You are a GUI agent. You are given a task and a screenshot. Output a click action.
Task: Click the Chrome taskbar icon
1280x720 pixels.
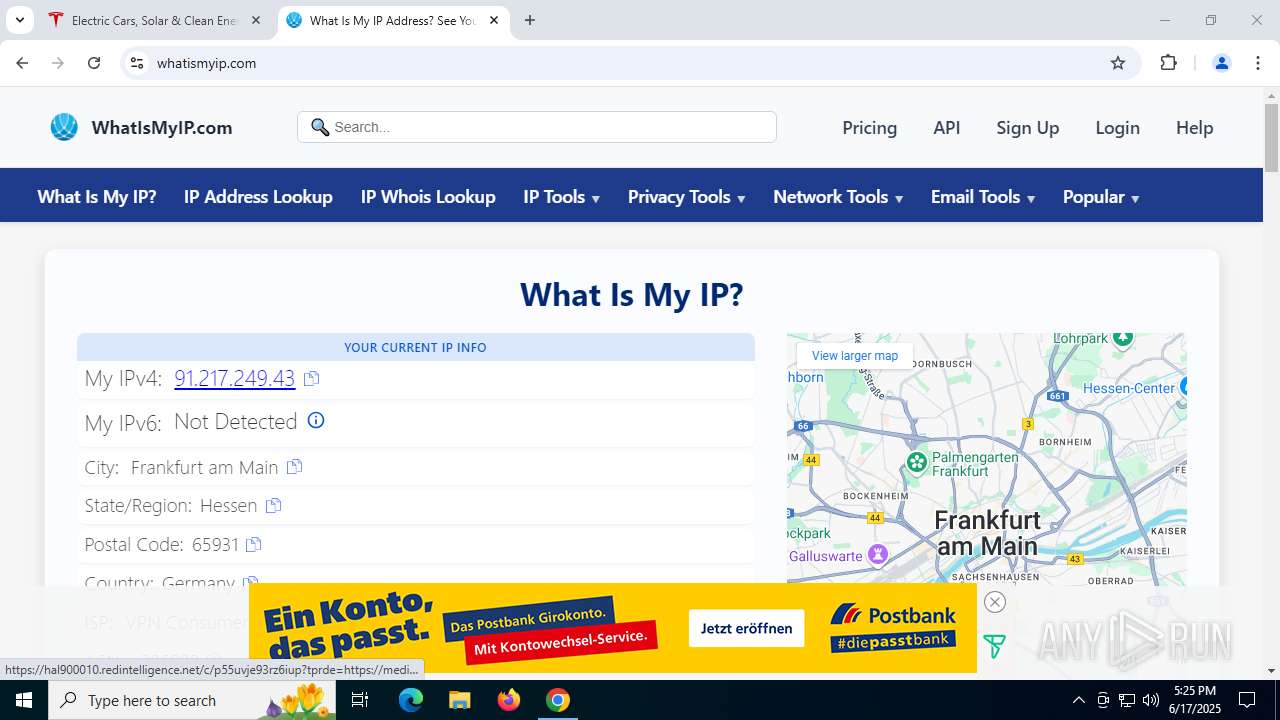tap(557, 700)
